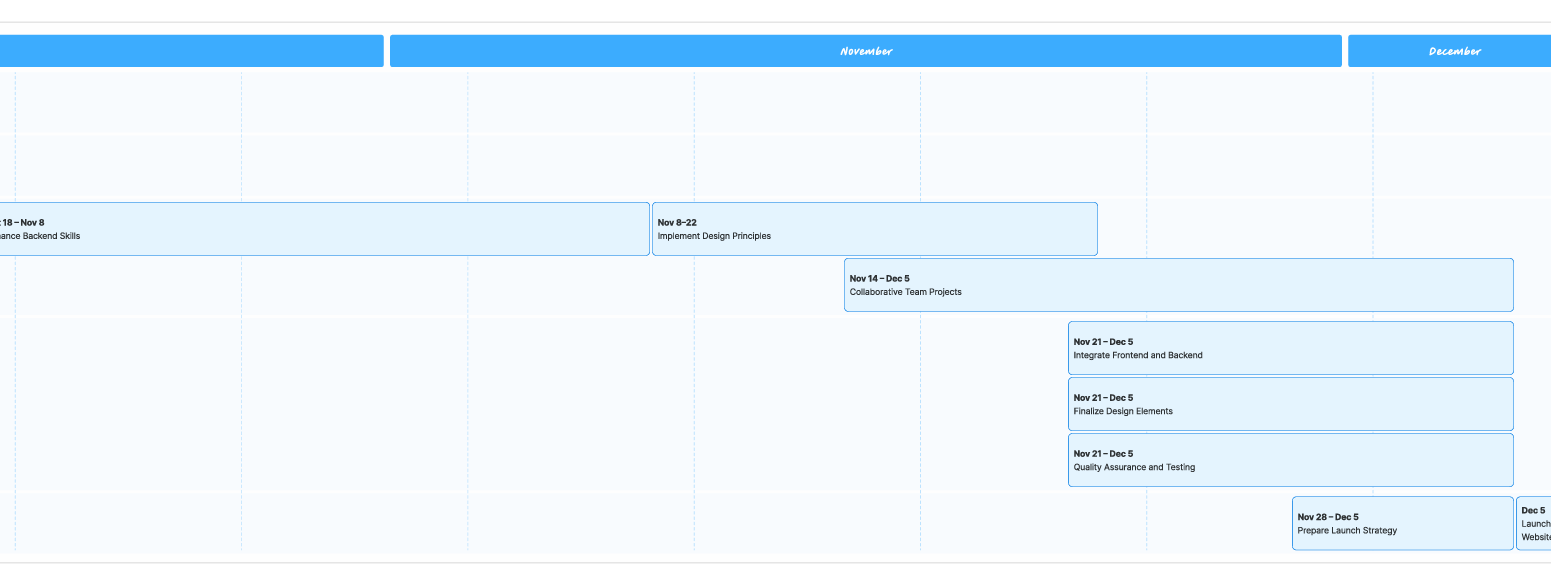Select the December month header bar
This screenshot has width=1551, height=583.
tap(1450, 51)
